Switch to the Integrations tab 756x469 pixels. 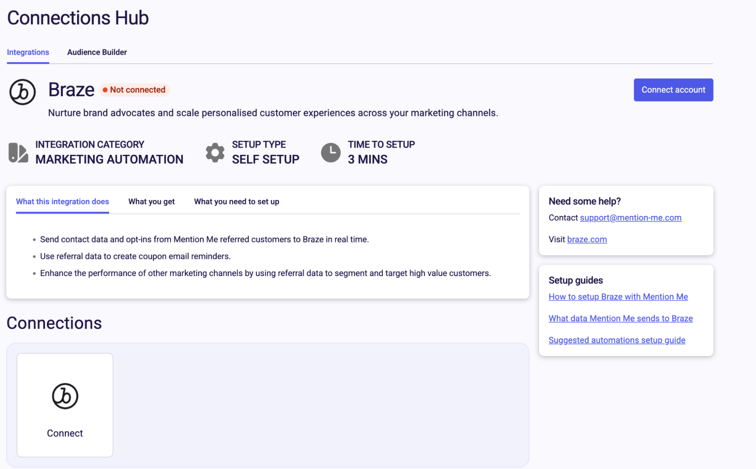[x=28, y=52]
